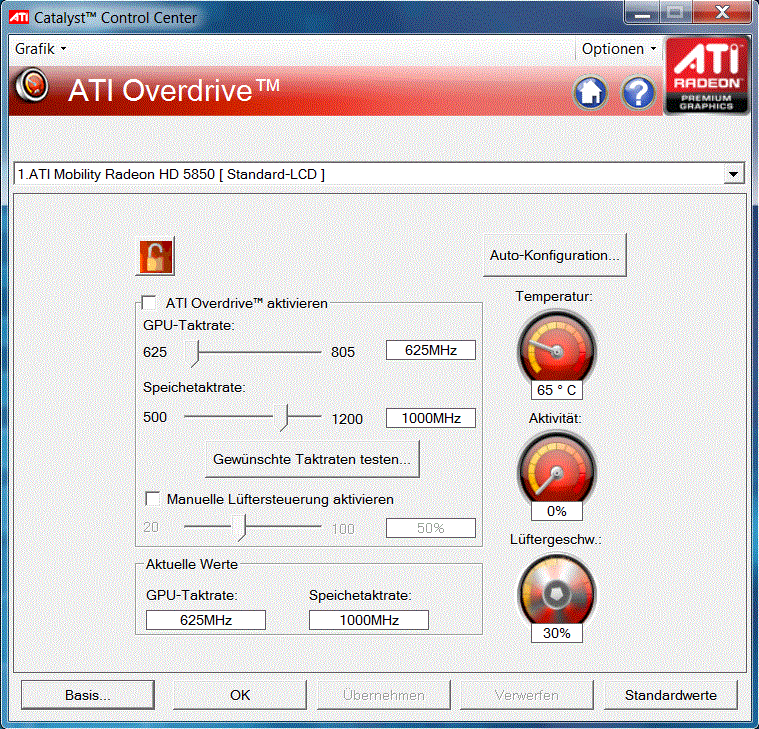Click the Aktuelle Werte group label
Screen dimensions: 759x729
pos(192,564)
